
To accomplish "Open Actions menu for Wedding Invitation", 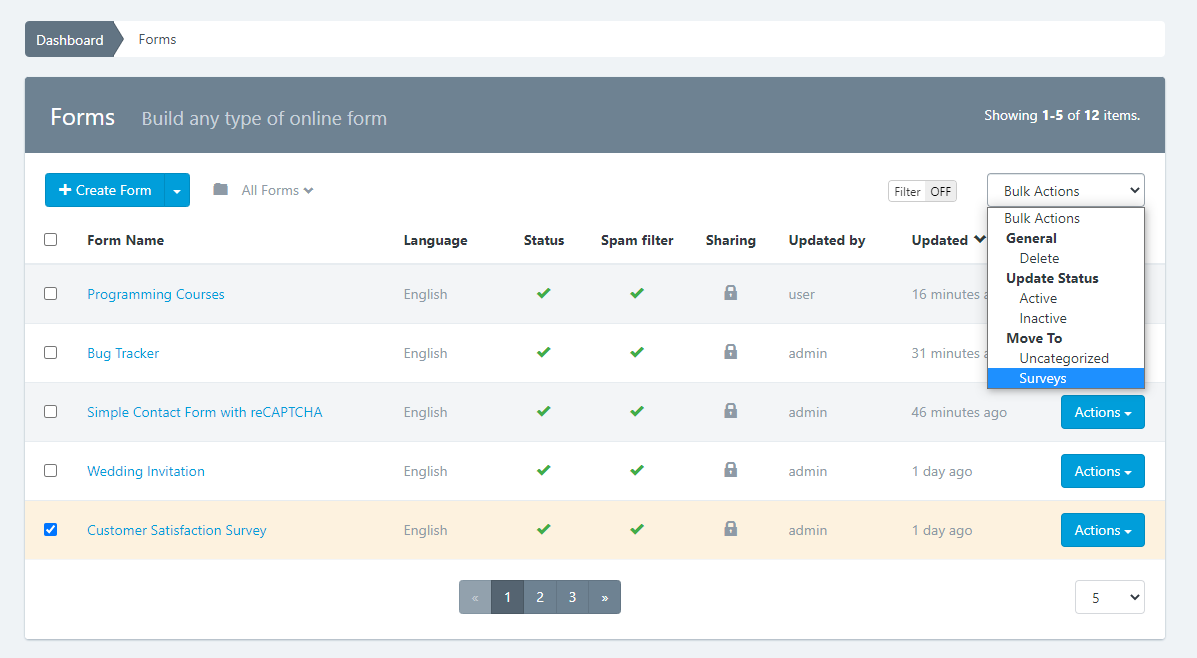I will click(1102, 471).
